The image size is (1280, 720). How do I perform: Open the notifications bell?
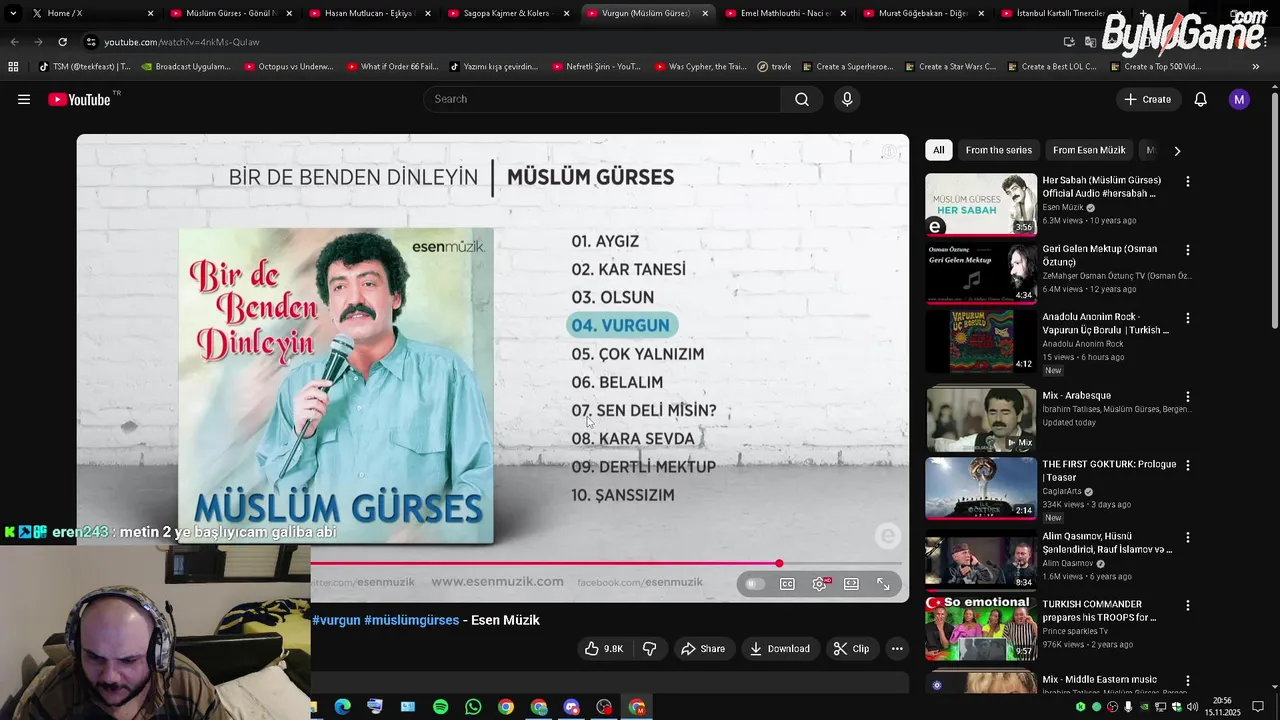pos(1201,99)
